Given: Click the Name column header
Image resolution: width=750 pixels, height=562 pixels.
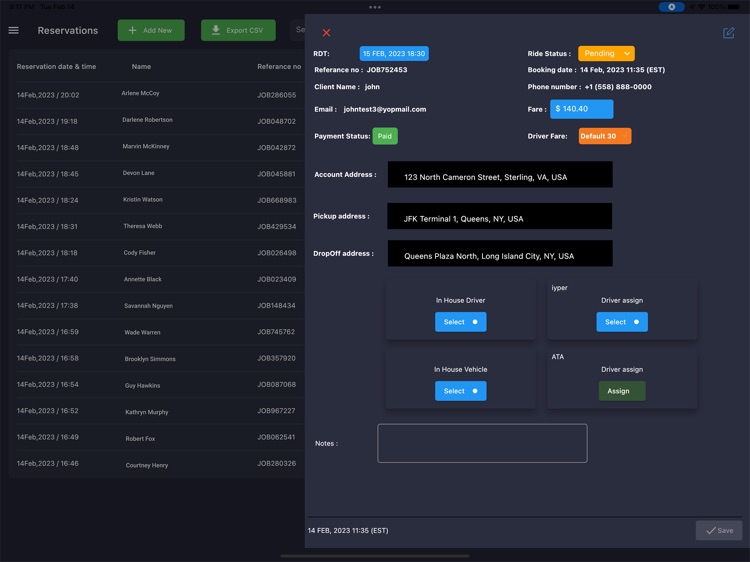Looking at the screenshot, I should [x=141, y=66].
